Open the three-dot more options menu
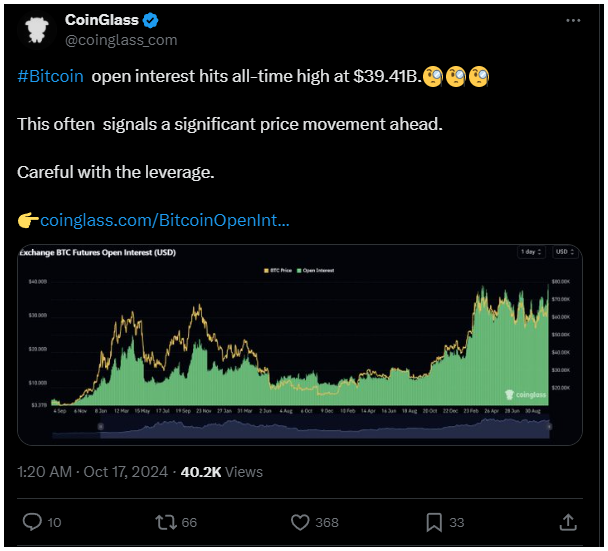This screenshot has width=608, height=551. [573, 20]
